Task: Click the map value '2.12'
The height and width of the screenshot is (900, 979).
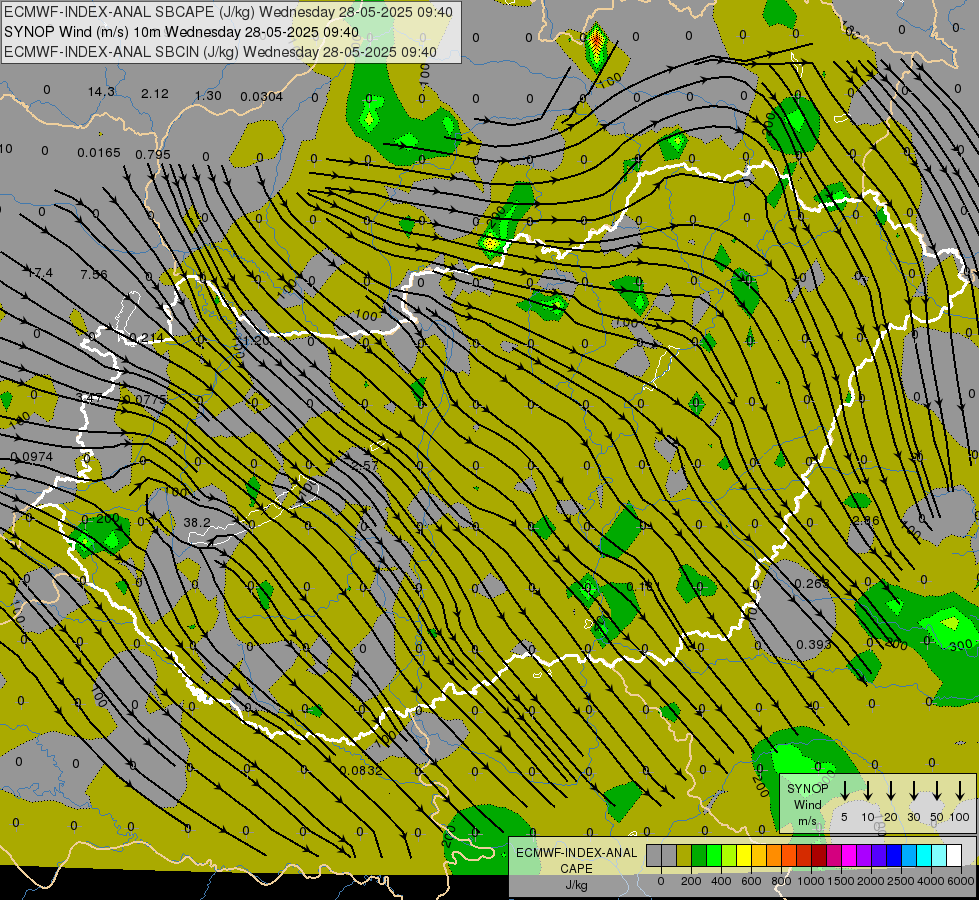Action: tap(155, 94)
